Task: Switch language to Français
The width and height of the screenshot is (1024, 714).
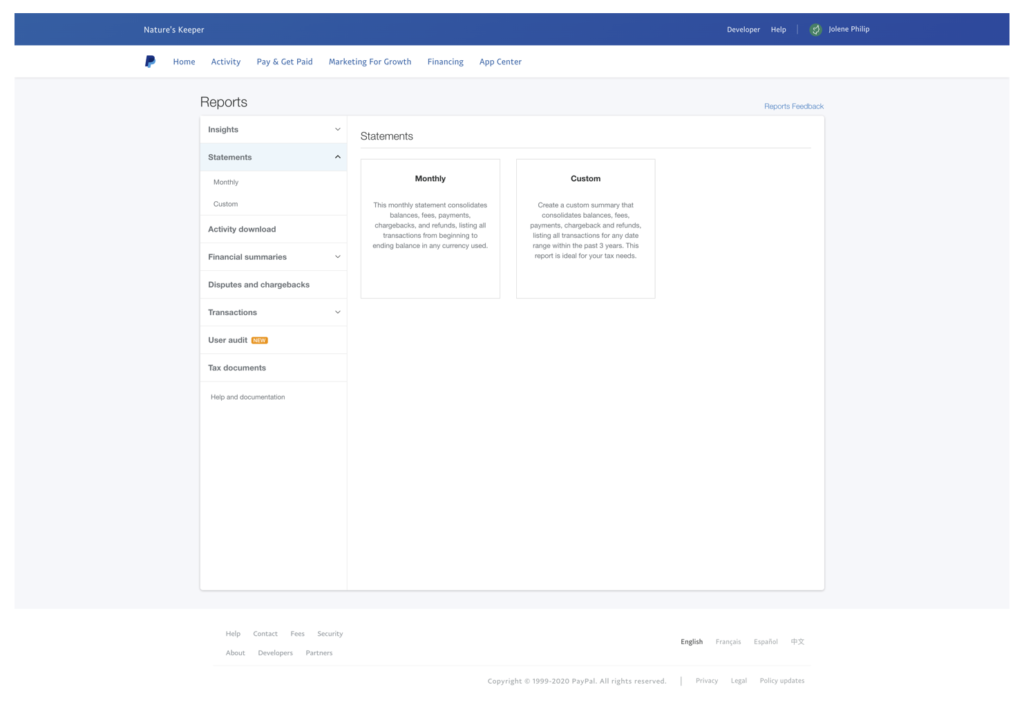Action: coord(728,641)
